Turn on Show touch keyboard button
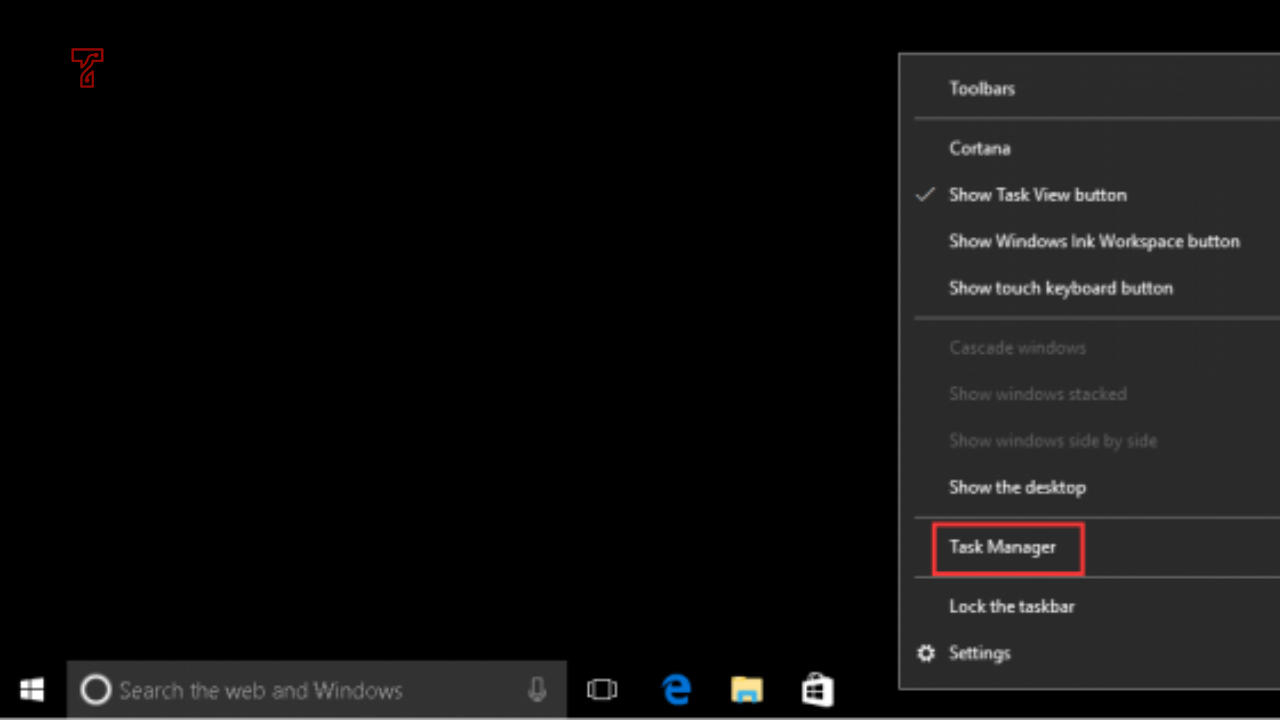Image resolution: width=1280 pixels, height=720 pixels. click(x=1061, y=288)
